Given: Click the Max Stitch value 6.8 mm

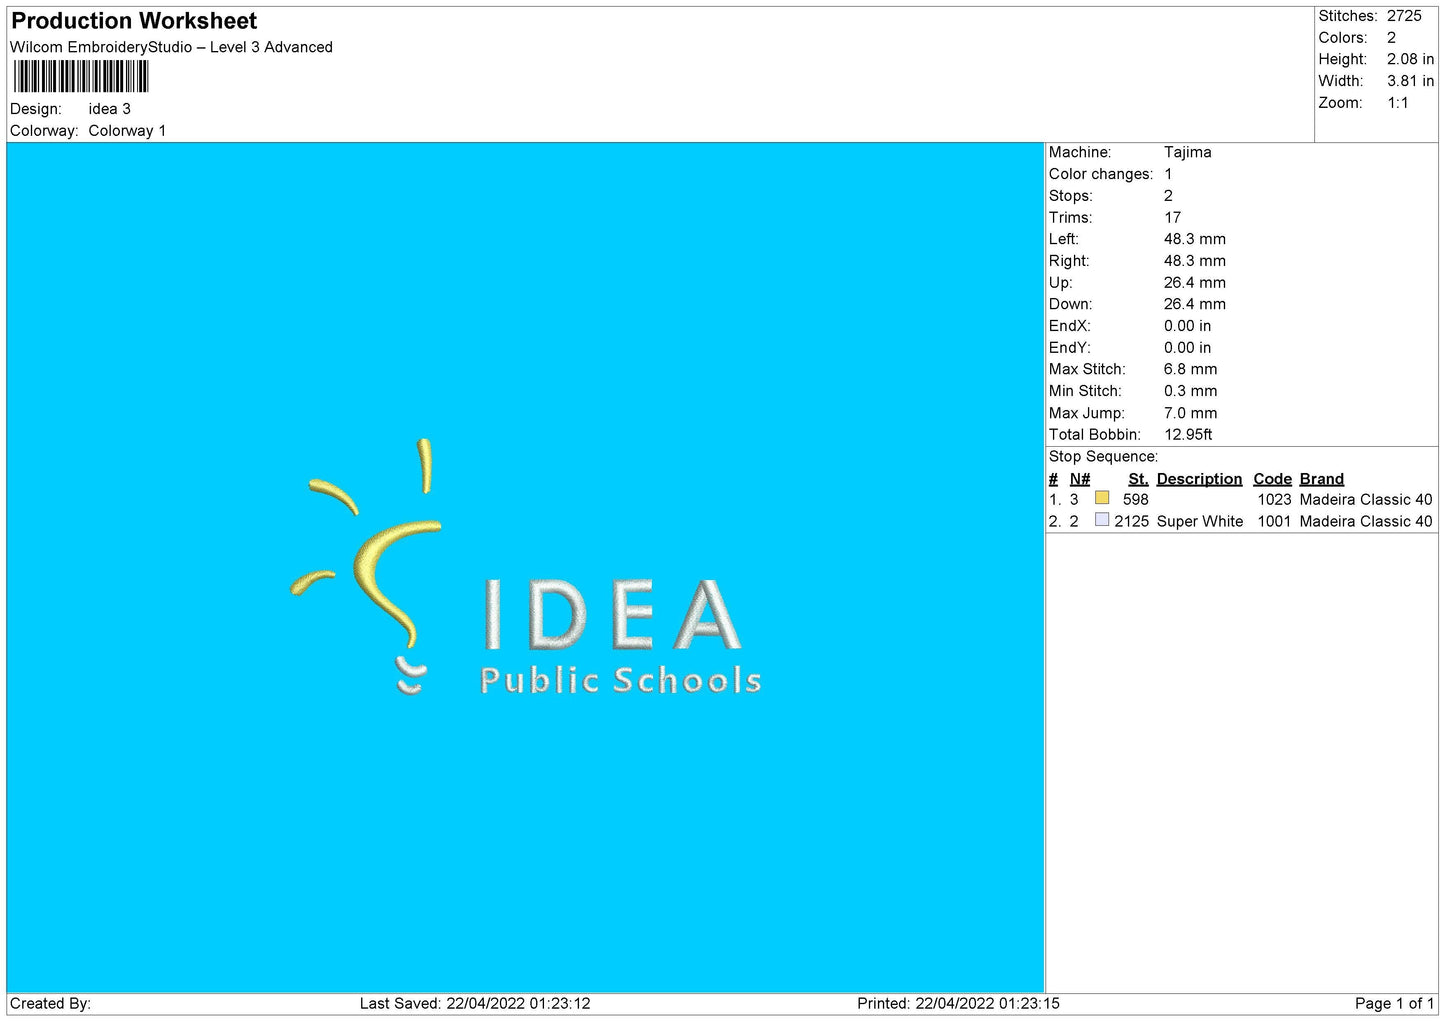Looking at the screenshot, I should [x=1191, y=369].
